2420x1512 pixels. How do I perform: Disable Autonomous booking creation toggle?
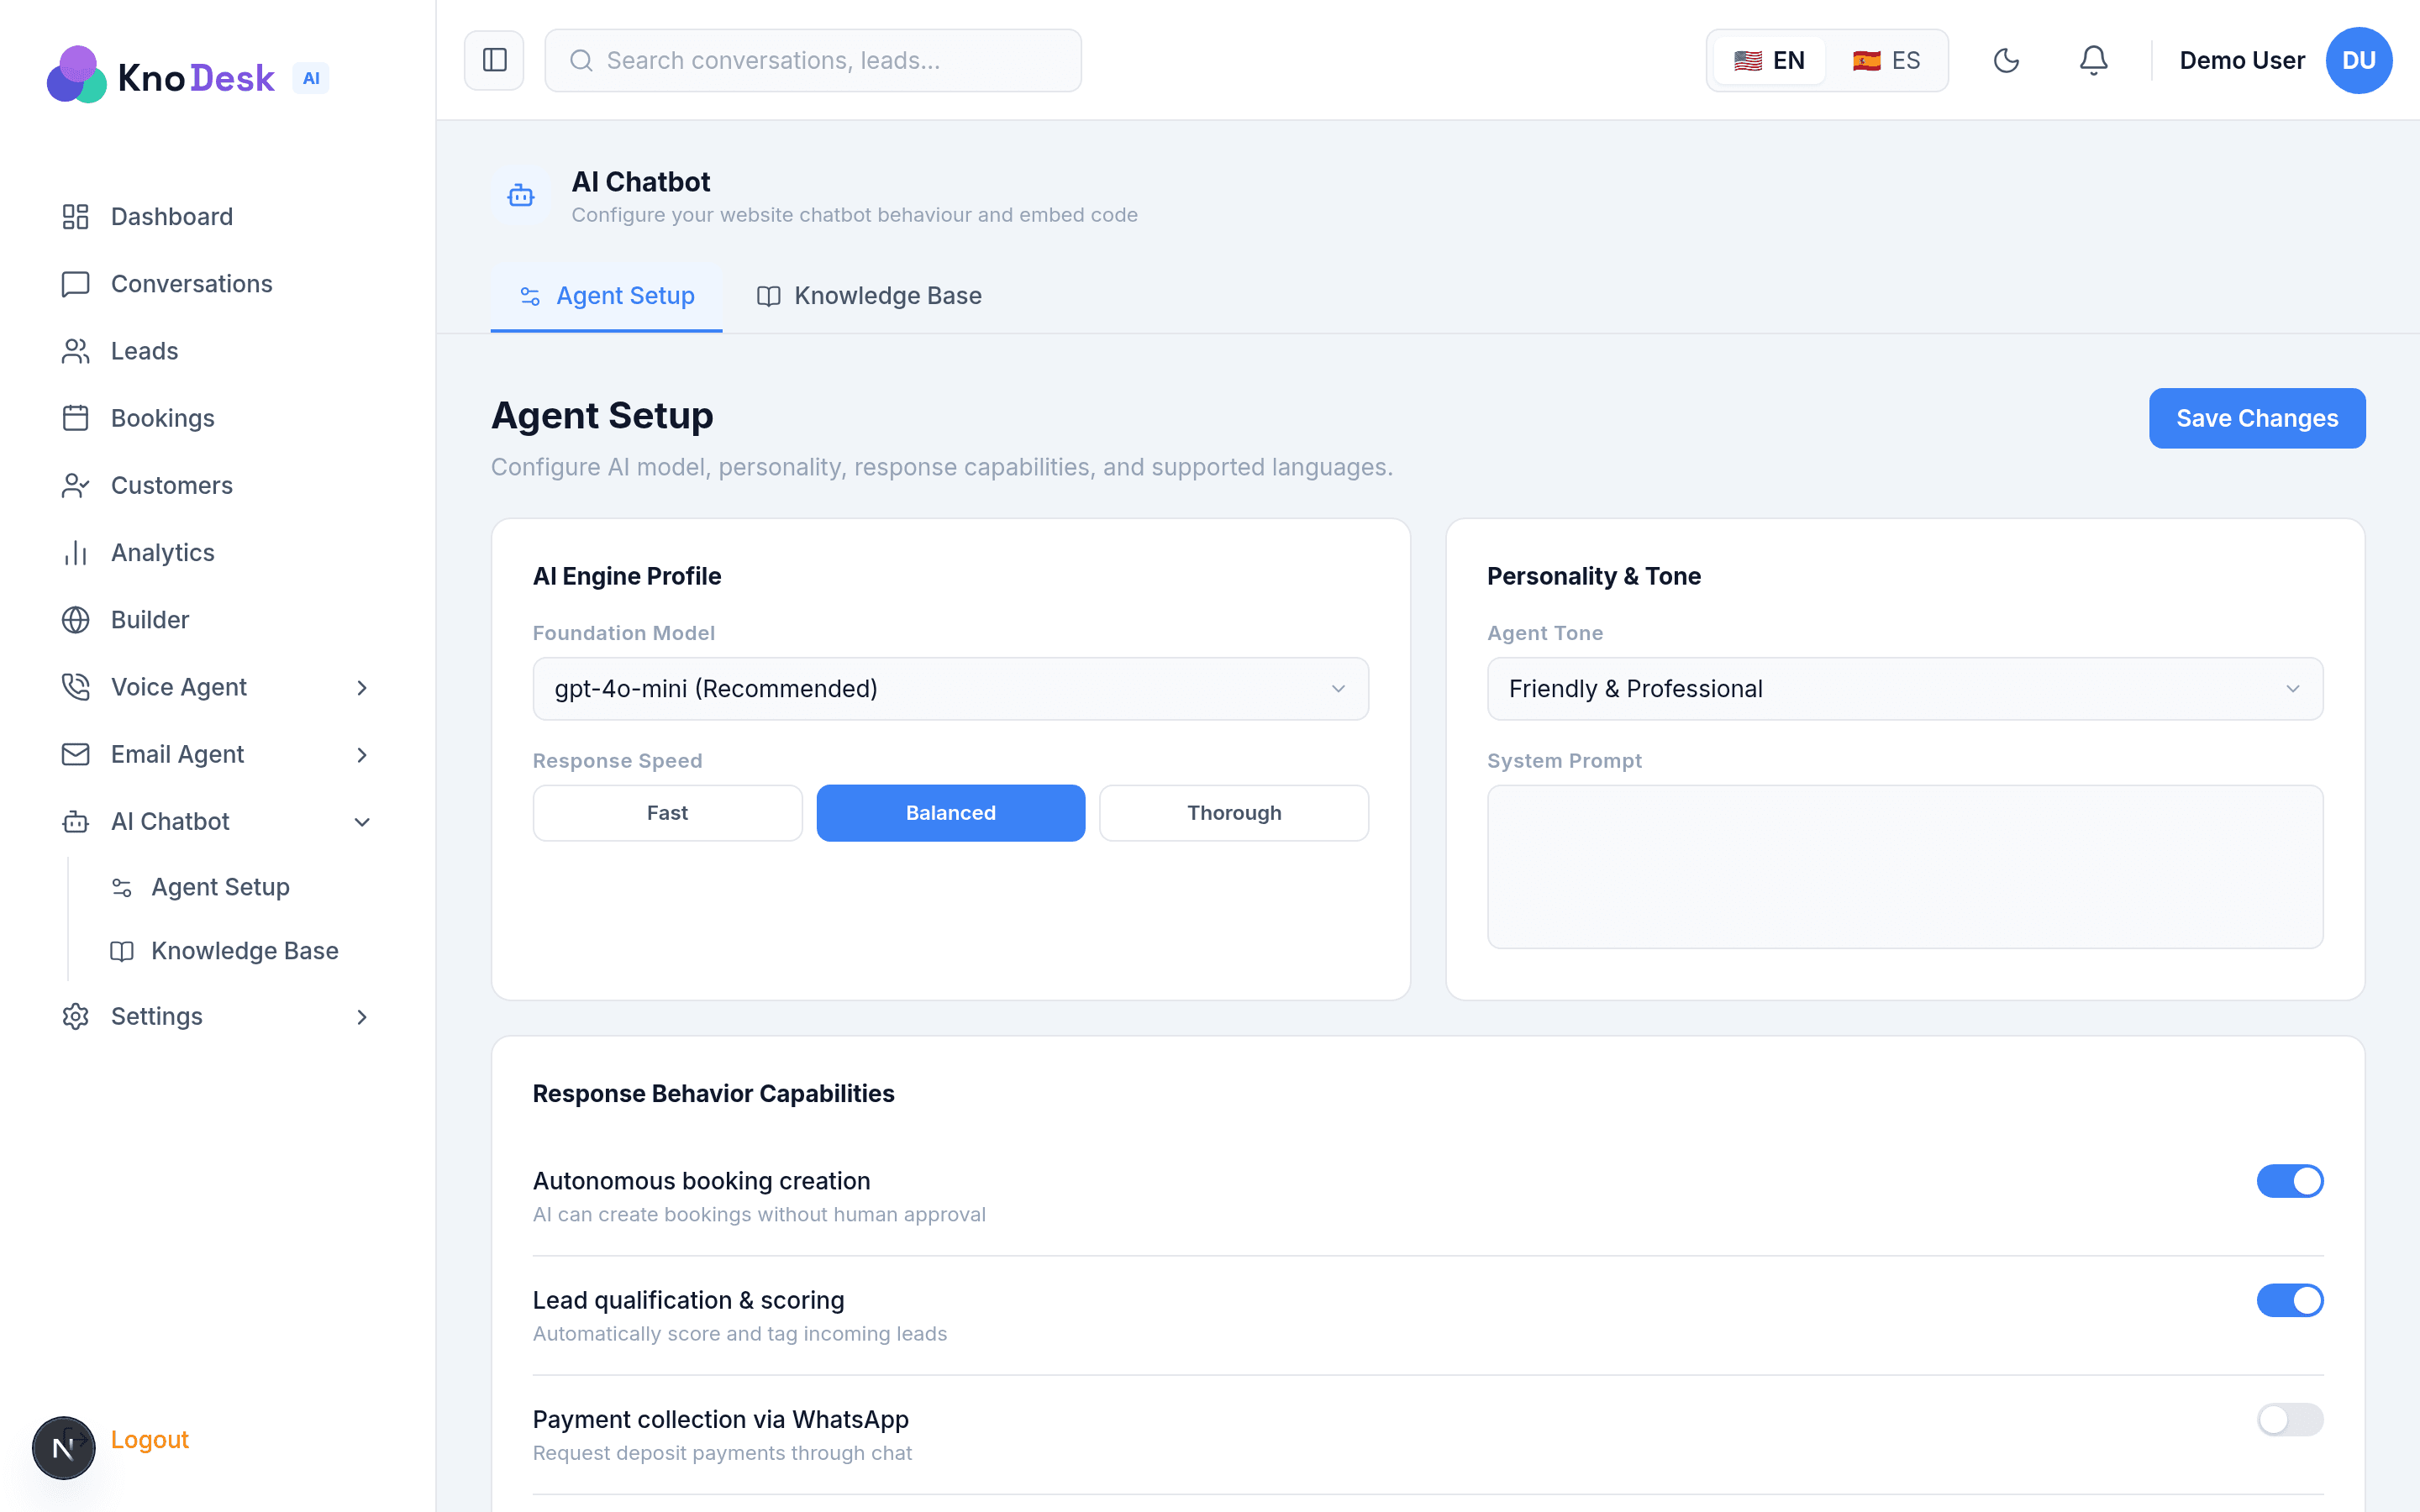pyautogui.click(x=2289, y=1181)
